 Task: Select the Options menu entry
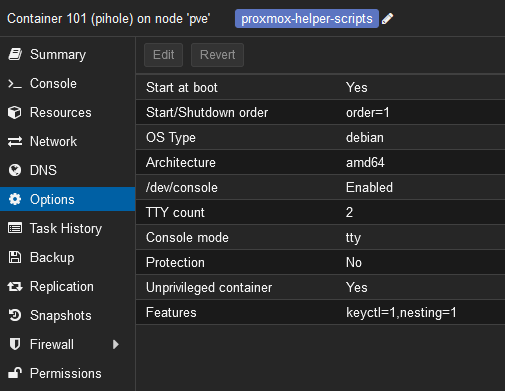67,199
